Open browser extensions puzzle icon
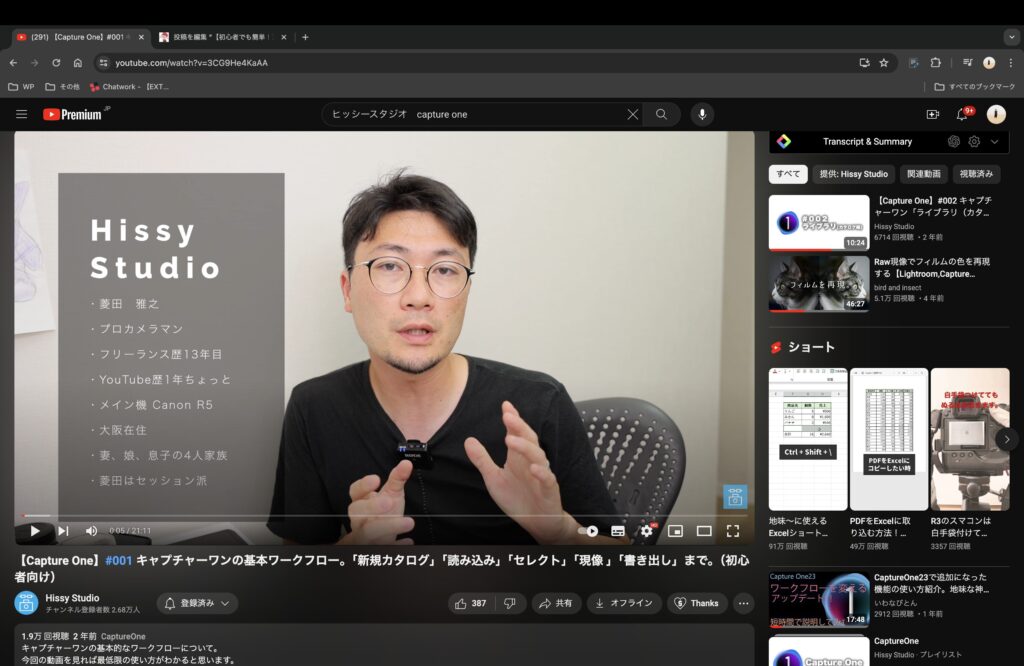The height and width of the screenshot is (666, 1024). pyautogui.click(x=935, y=63)
